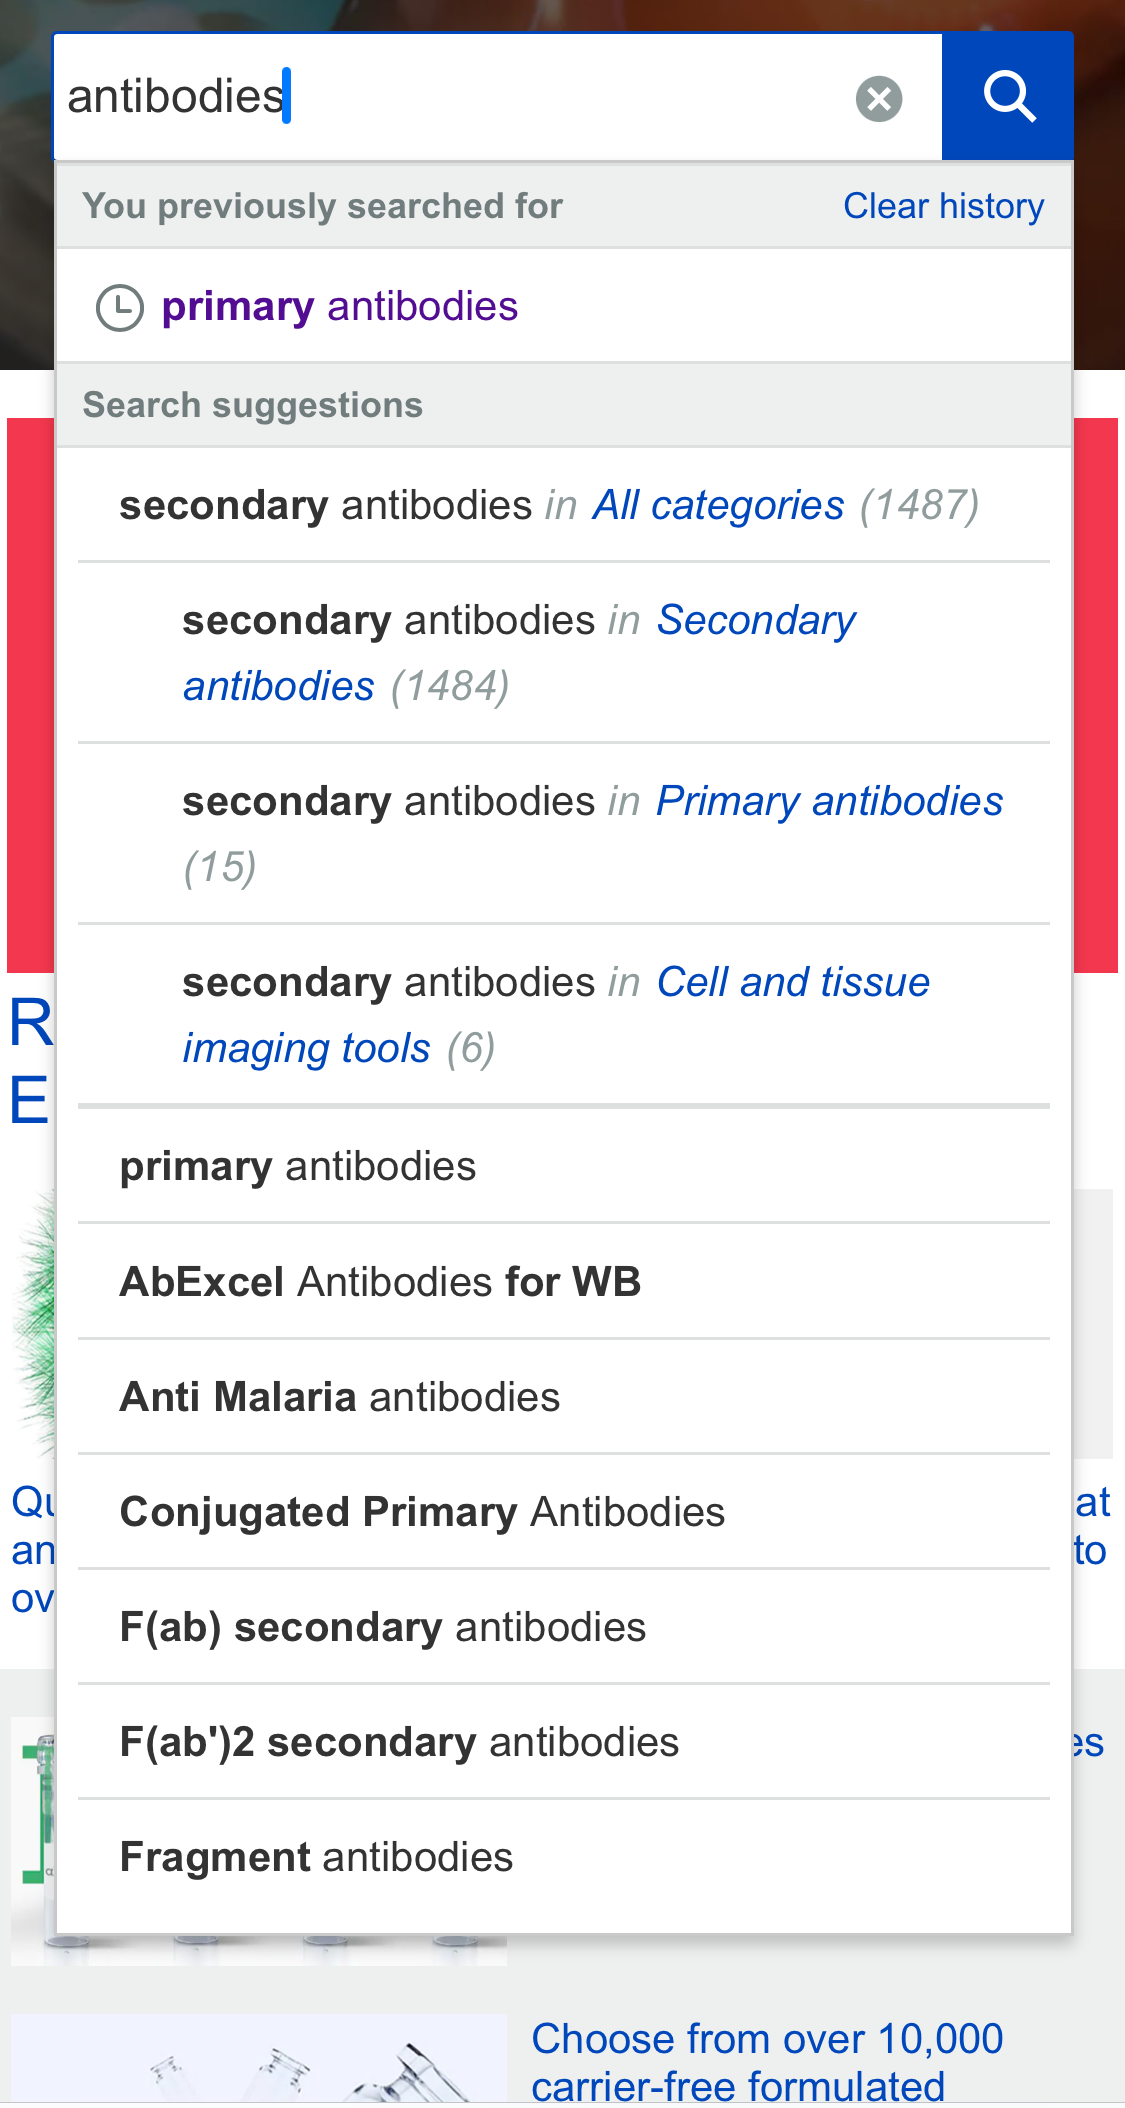Image resolution: width=1125 pixels, height=2108 pixels.
Task: Select 'AbExcel Antibodies for WB' suggestion
Action: (380, 1281)
